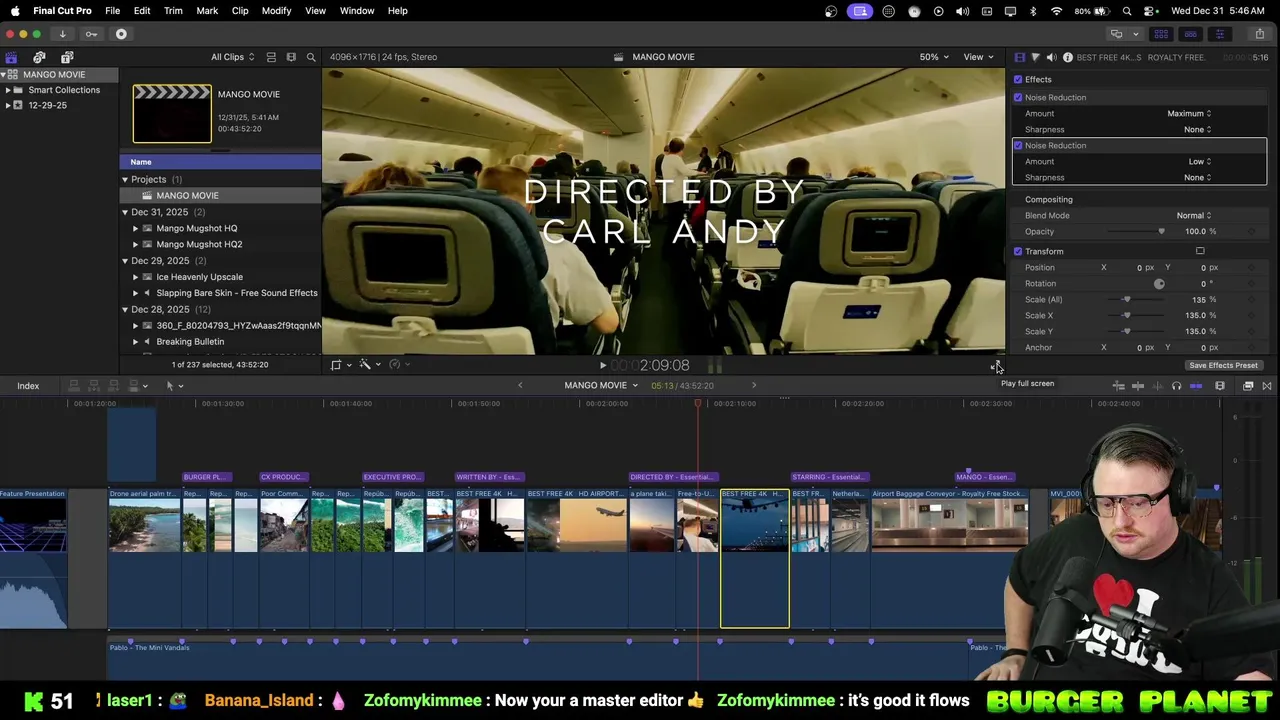This screenshot has width=1280, height=720.
Task: Open the Effects browser icon
Action: [1248, 386]
